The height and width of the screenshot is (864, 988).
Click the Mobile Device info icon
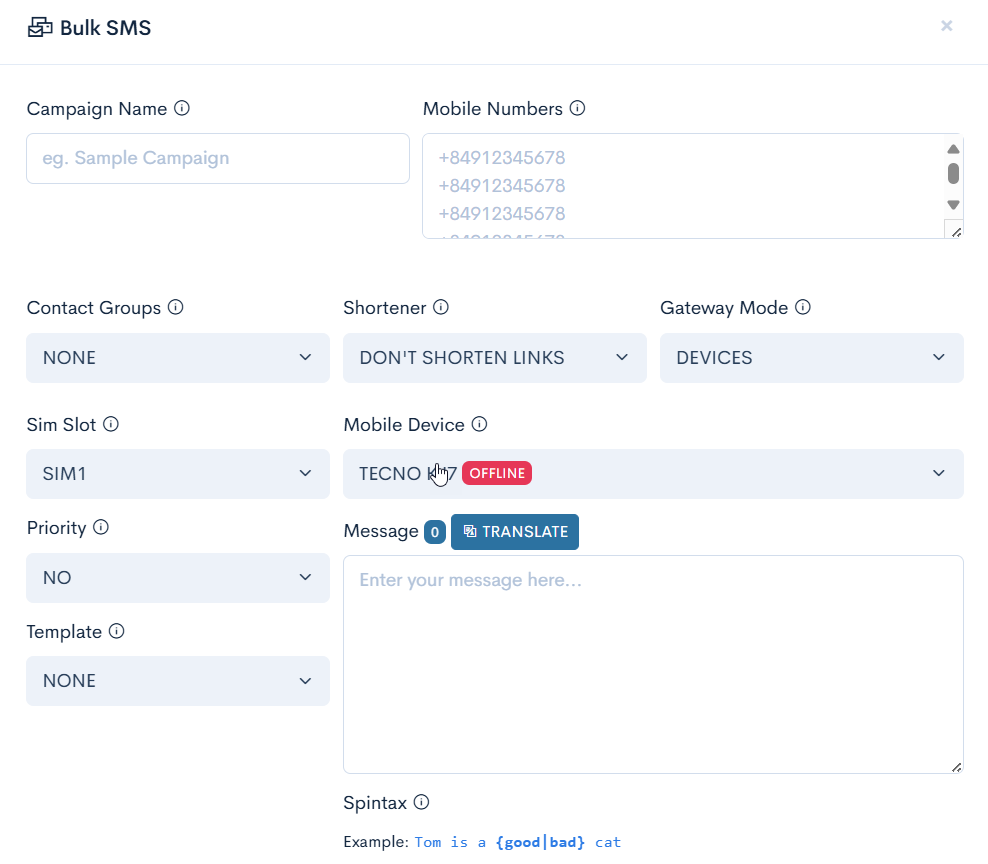[x=479, y=424]
